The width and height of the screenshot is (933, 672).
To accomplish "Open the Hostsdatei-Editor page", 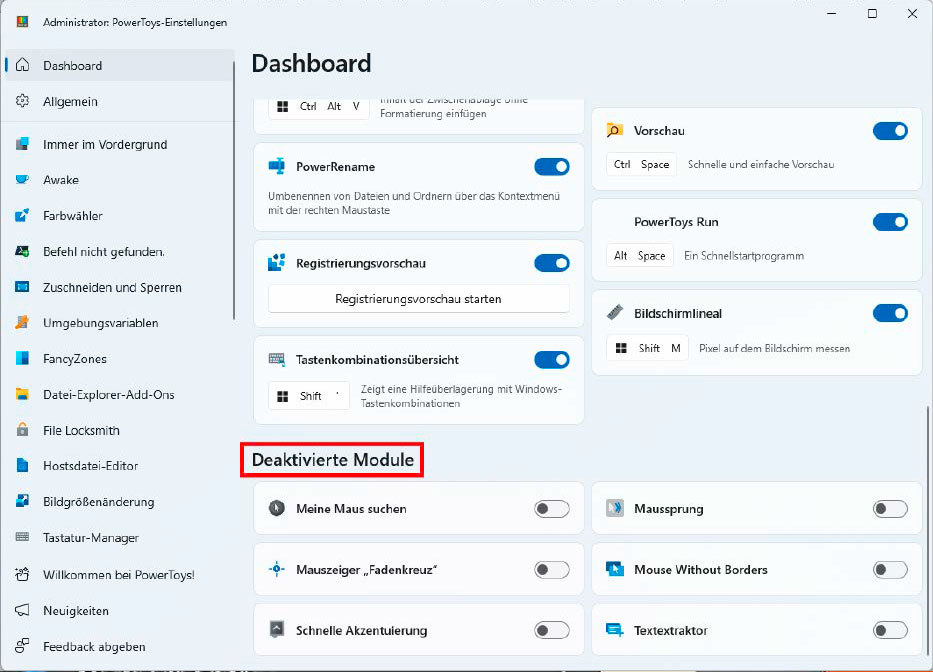I will (119, 465).
